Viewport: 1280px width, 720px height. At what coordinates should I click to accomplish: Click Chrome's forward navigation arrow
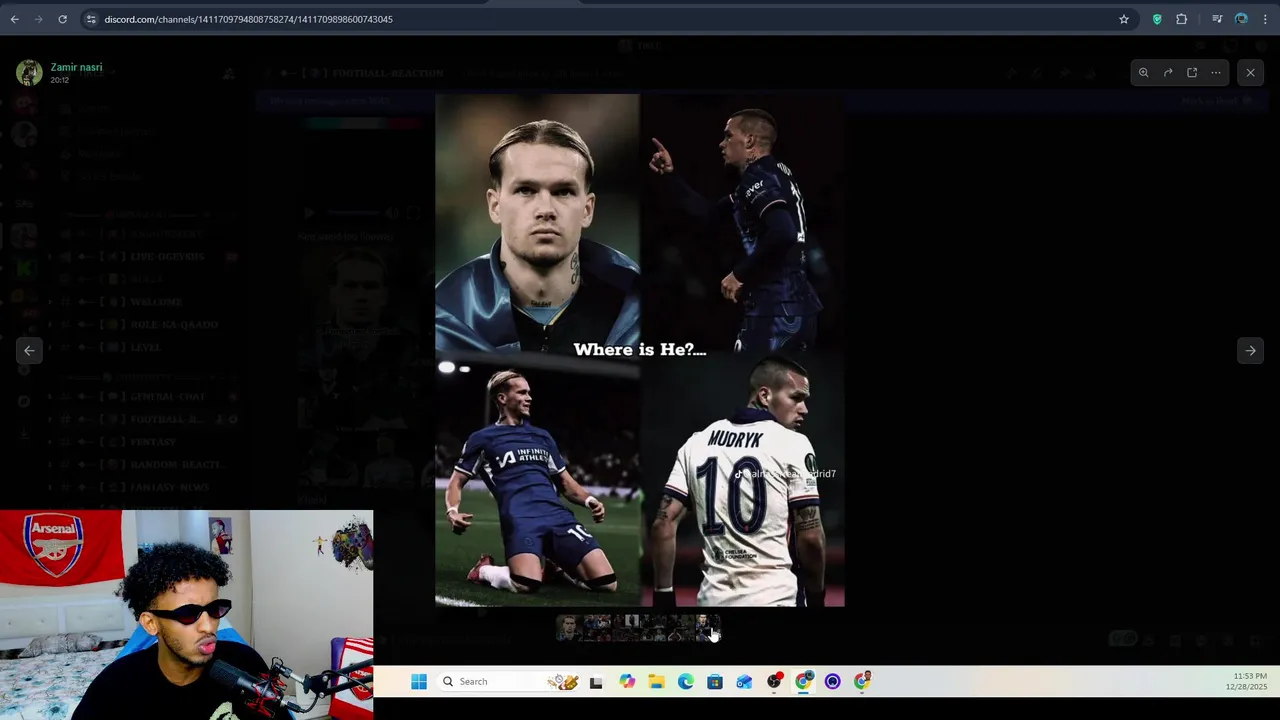(x=38, y=19)
